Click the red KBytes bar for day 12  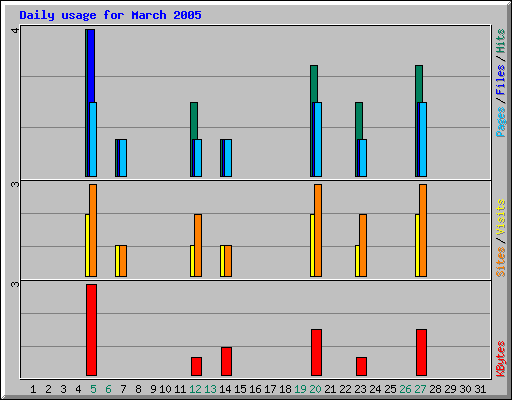click(x=196, y=367)
